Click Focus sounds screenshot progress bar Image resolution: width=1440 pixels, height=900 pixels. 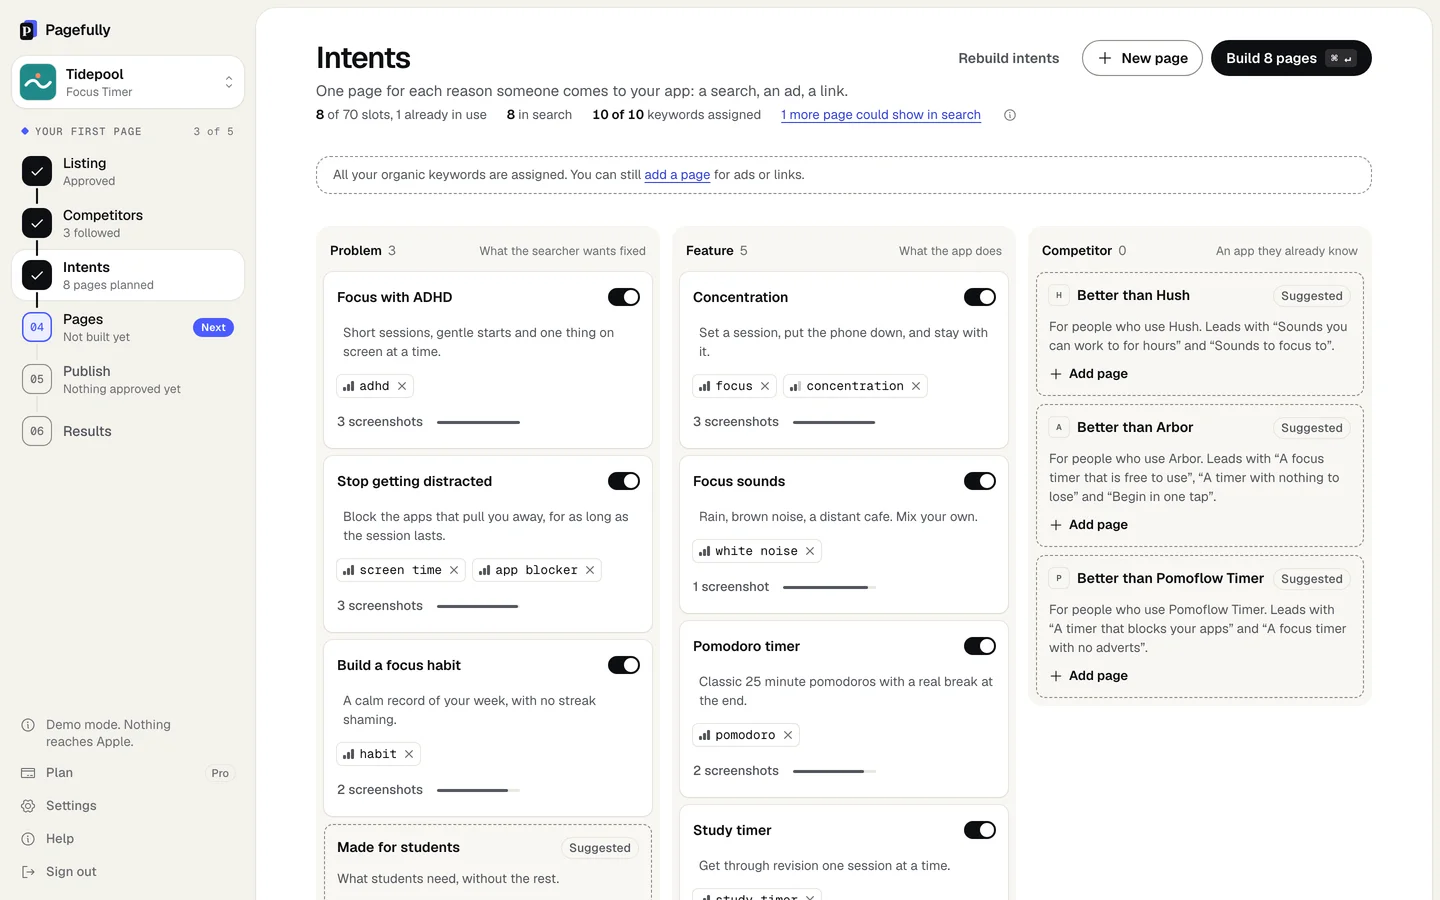[x=829, y=587]
